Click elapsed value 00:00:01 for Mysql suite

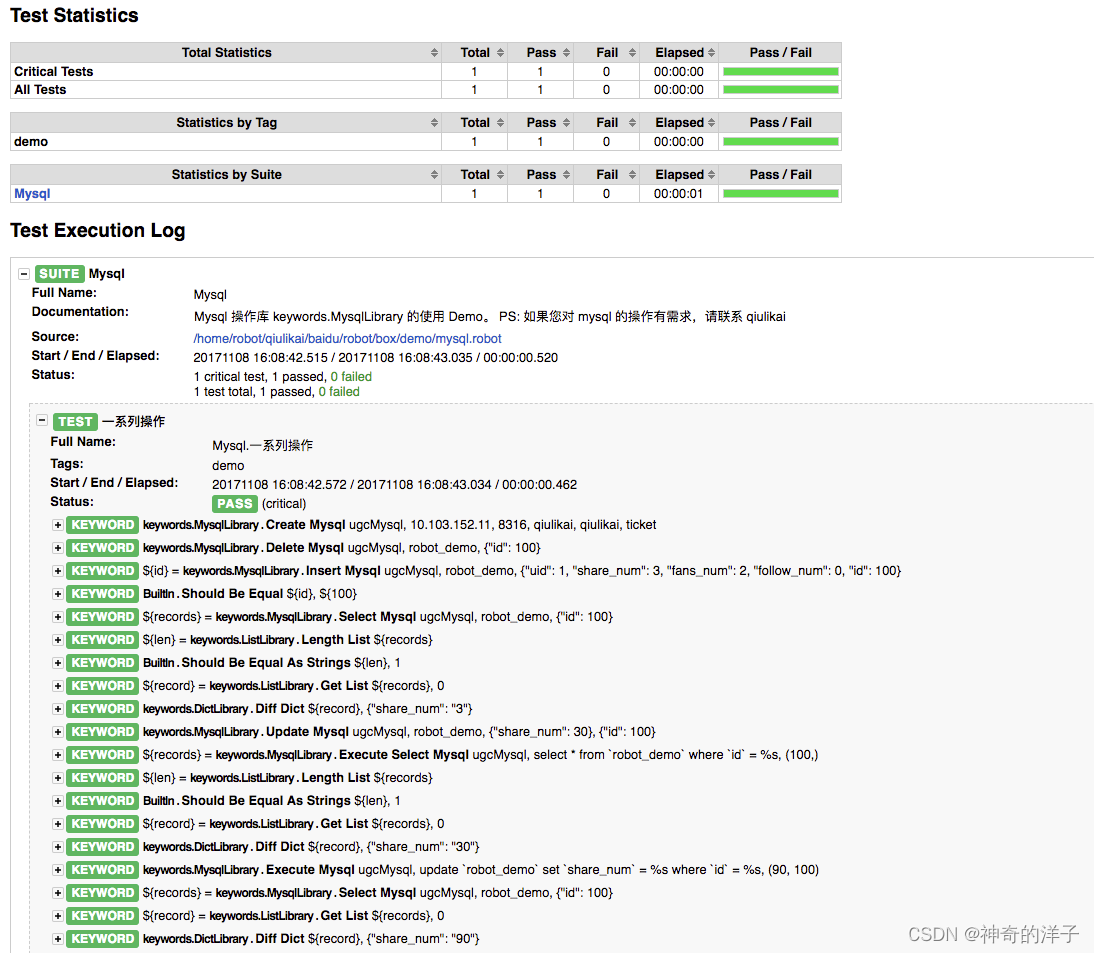678,194
